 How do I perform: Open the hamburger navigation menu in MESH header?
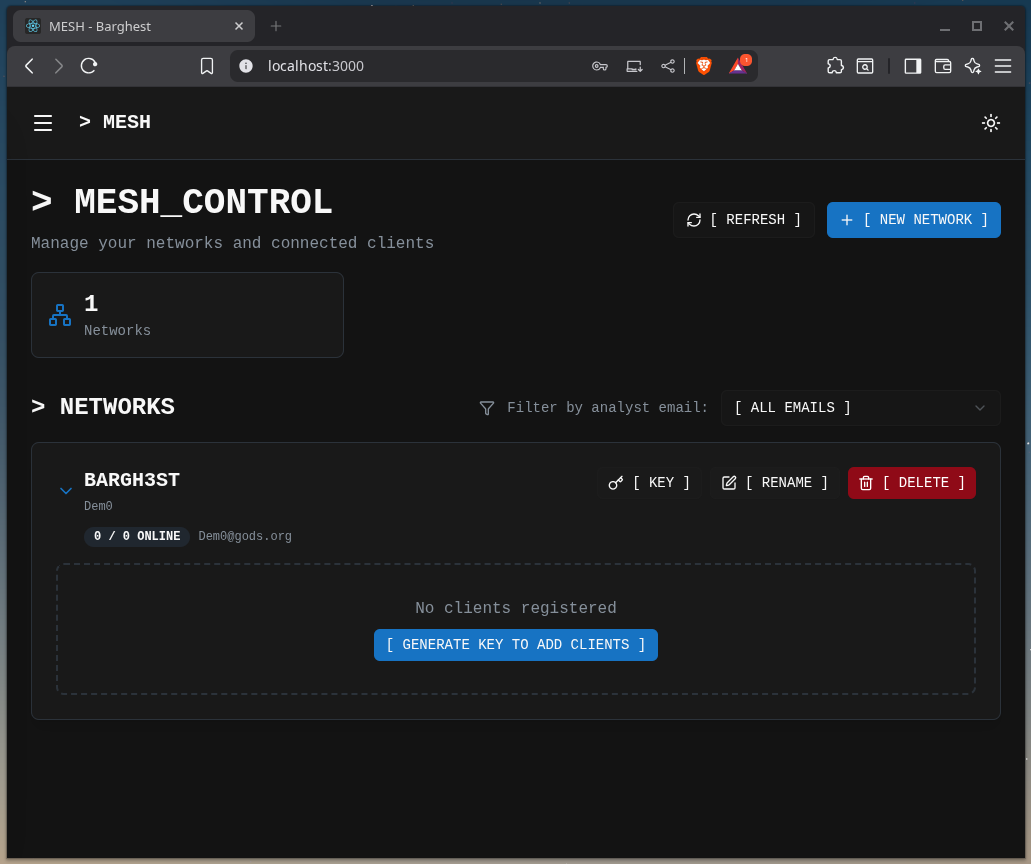coord(43,123)
